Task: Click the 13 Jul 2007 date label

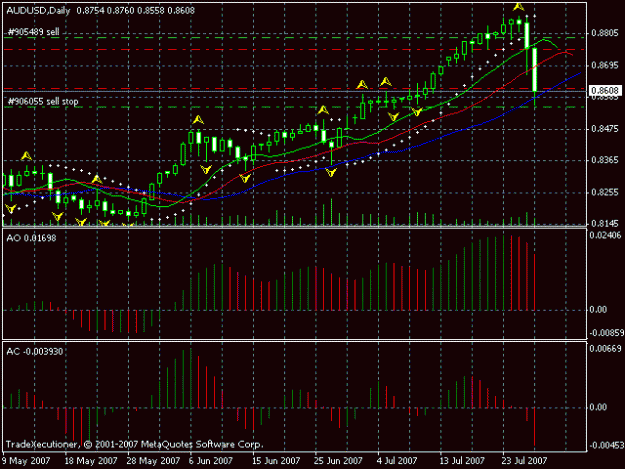Action: coord(462,461)
